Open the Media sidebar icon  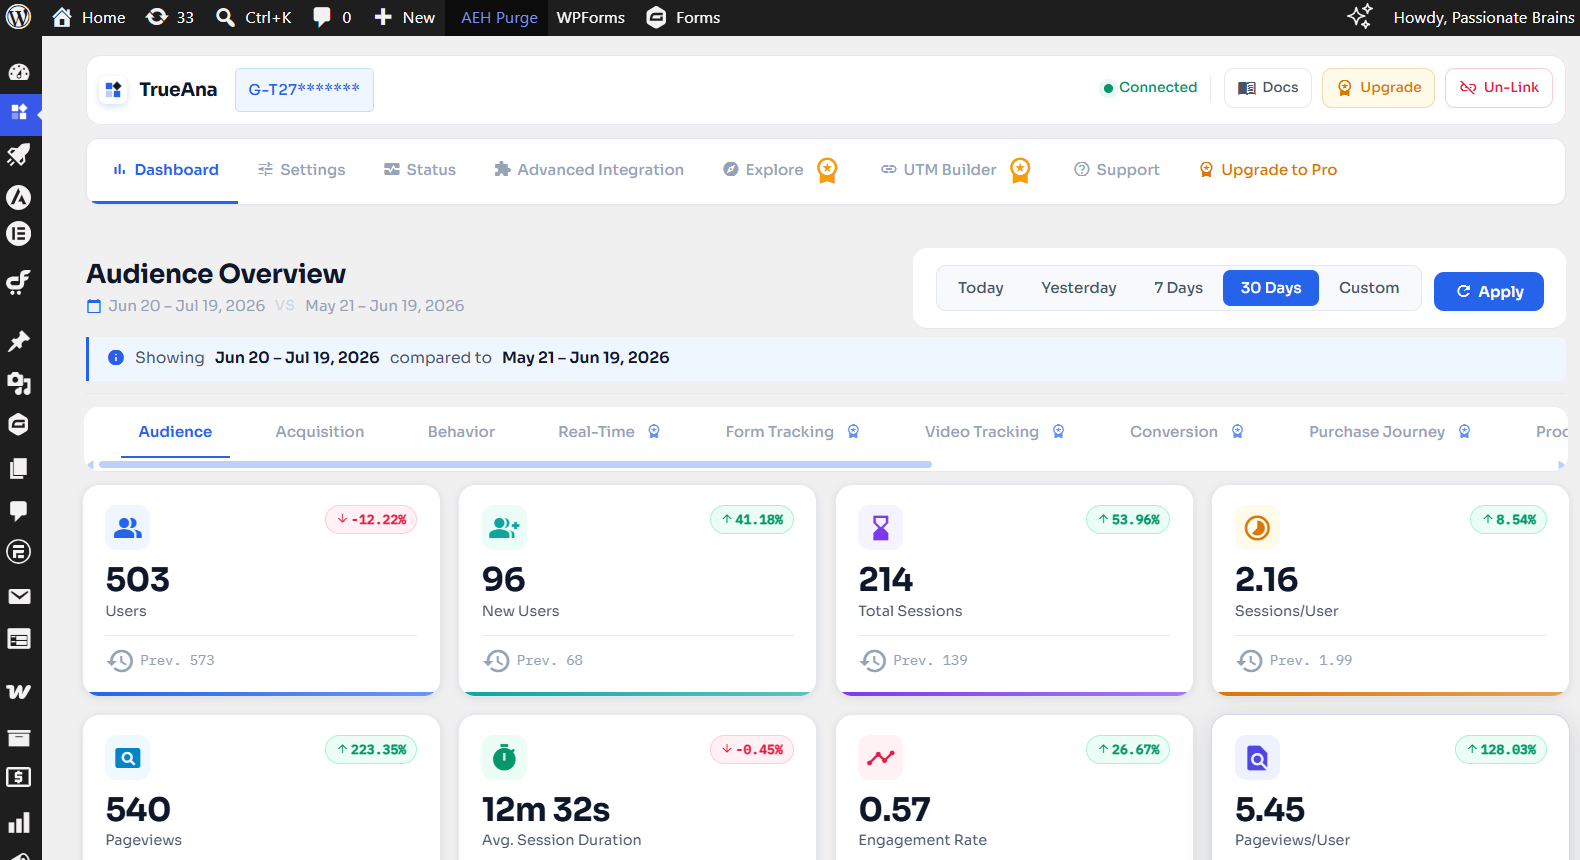pyautogui.click(x=19, y=383)
